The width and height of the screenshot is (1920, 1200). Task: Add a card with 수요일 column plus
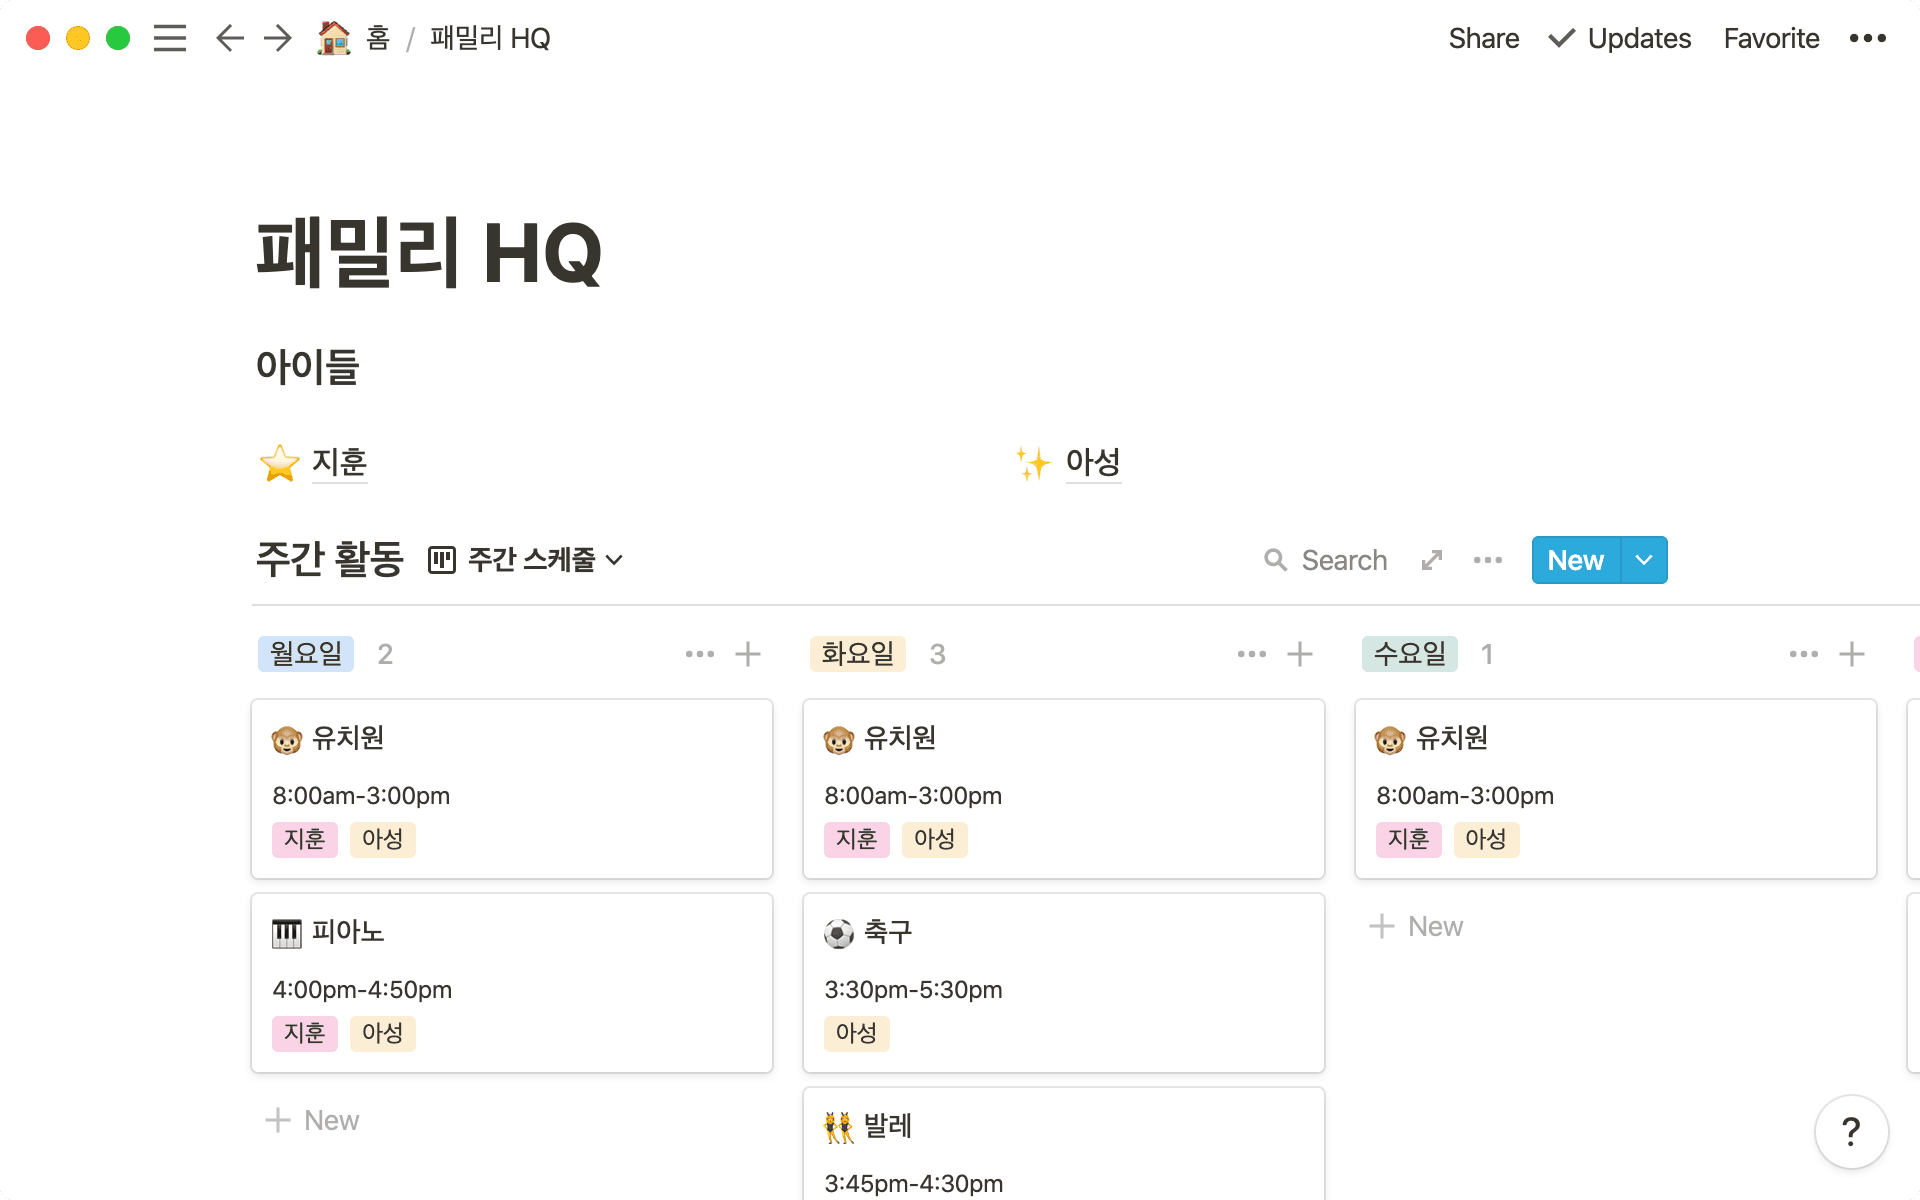[x=1852, y=654]
